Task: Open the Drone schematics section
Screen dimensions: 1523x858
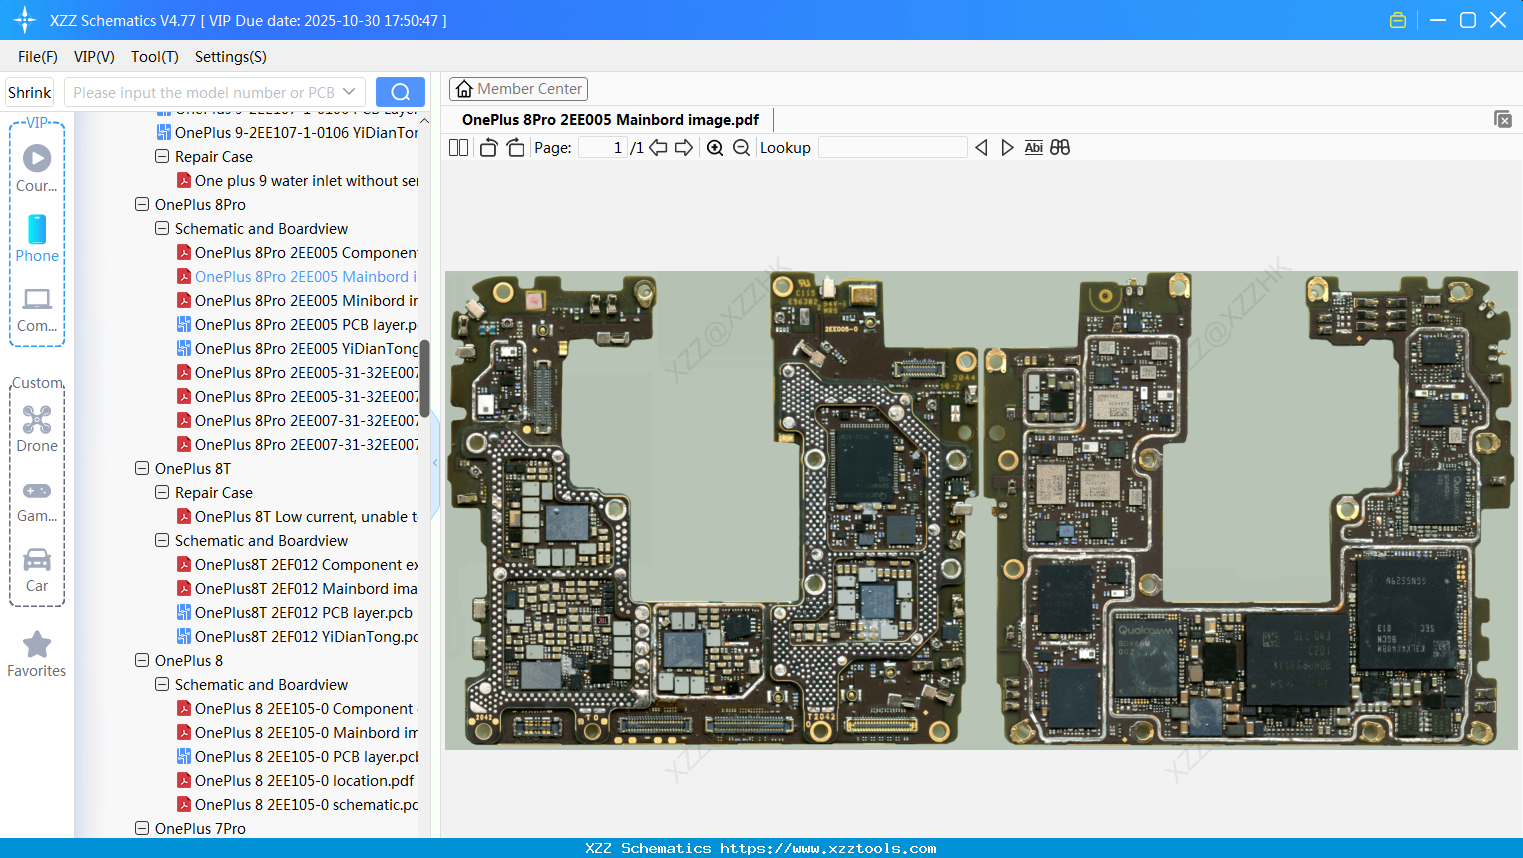Action: pyautogui.click(x=37, y=428)
